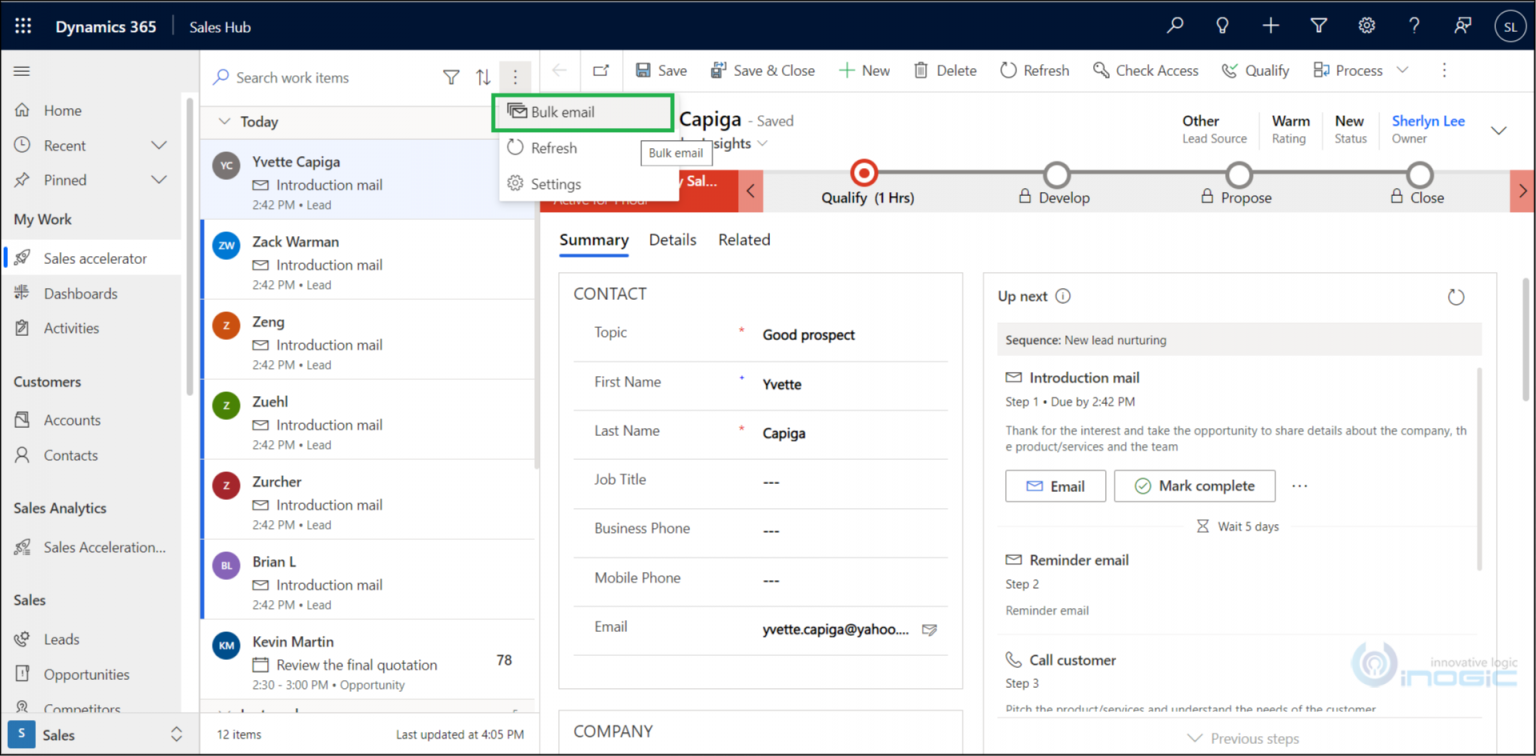Open the Dynamics 365 settings gear
This screenshot has width=1536, height=756.
[1366, 25]
